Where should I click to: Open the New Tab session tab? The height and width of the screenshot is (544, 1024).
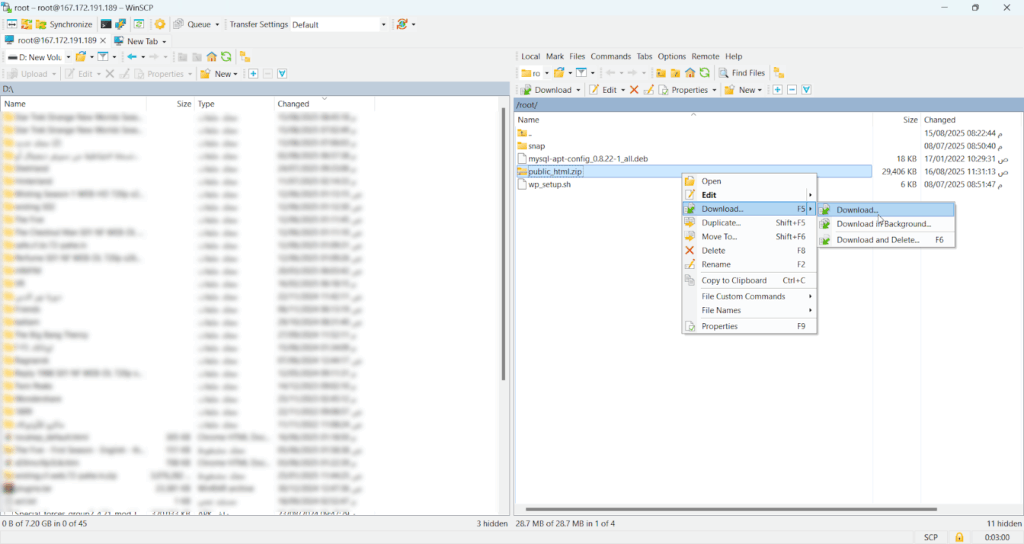[x=139, y=41]
